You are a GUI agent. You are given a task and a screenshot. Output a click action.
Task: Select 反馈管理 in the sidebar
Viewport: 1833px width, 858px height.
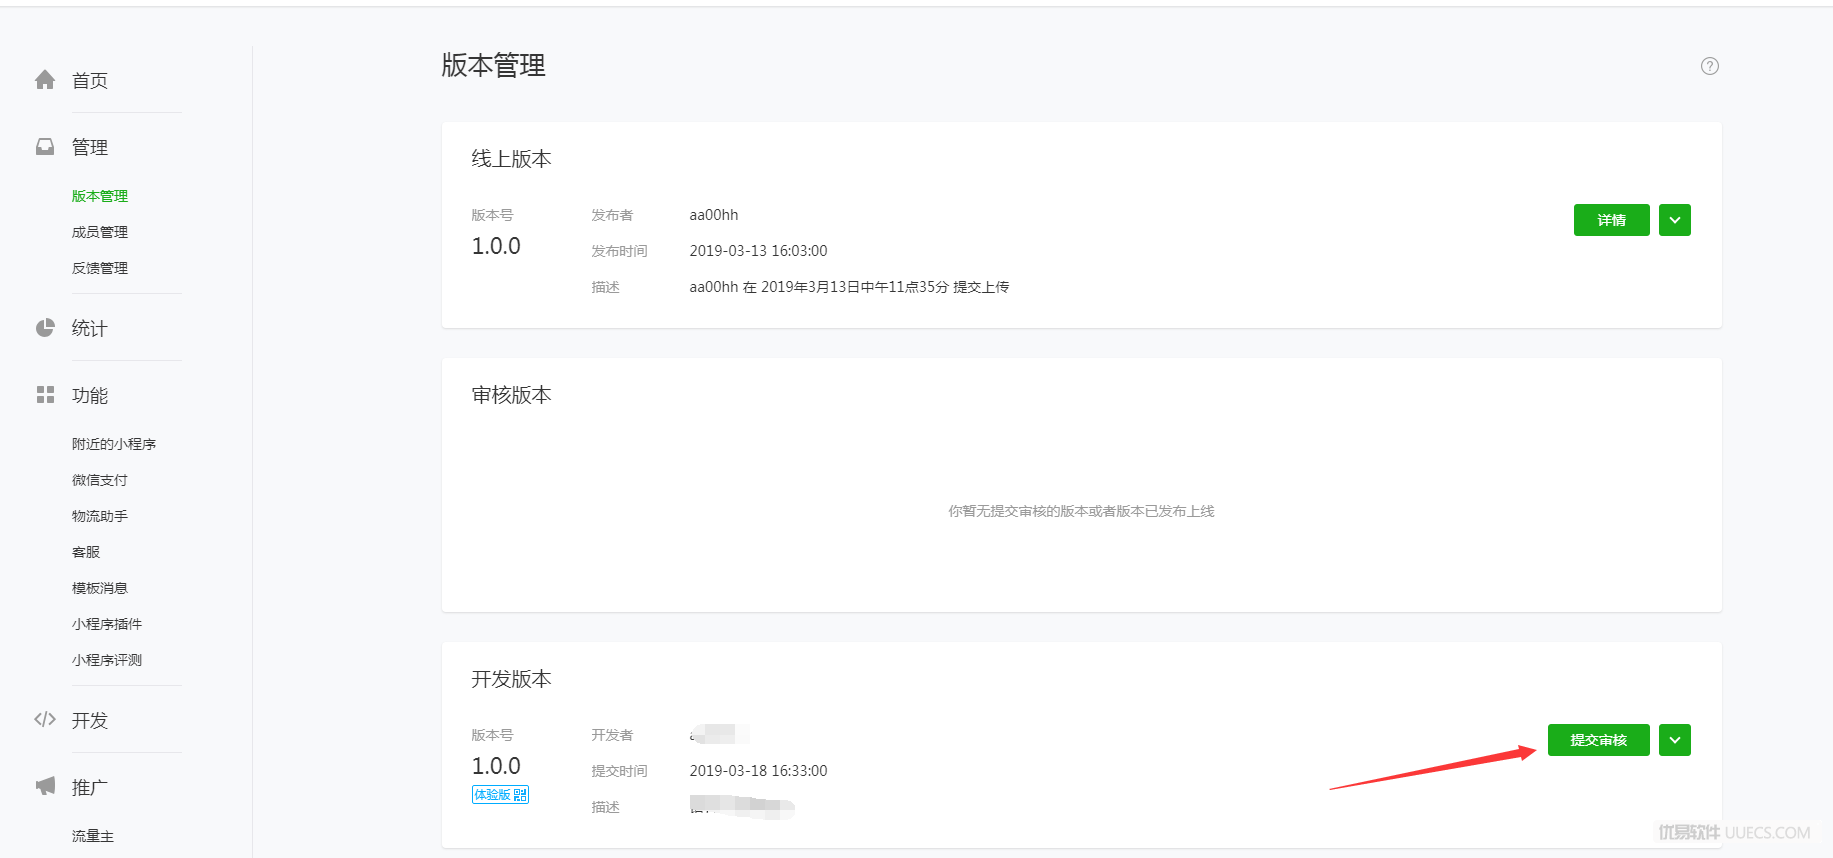point(100,268)
